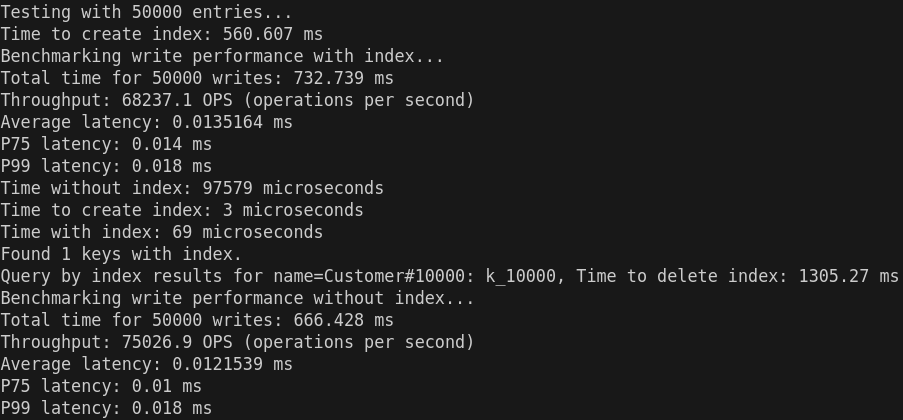Click the 732.739 ms total write time
This screenshot has height=420, width=903.
click(x=344, y=78)
